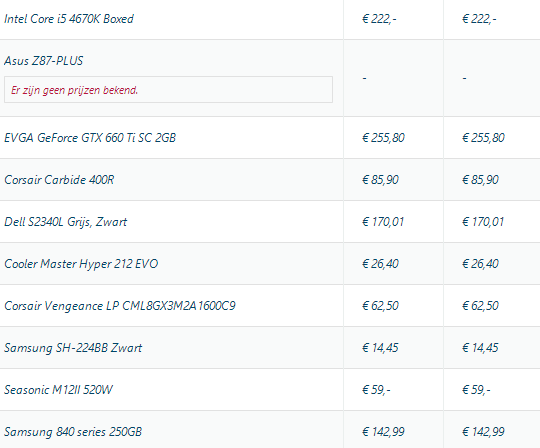Open Samsung 840 series 250GB product
Viewport: 540px width, 448px height.
(x=73, y=432)
